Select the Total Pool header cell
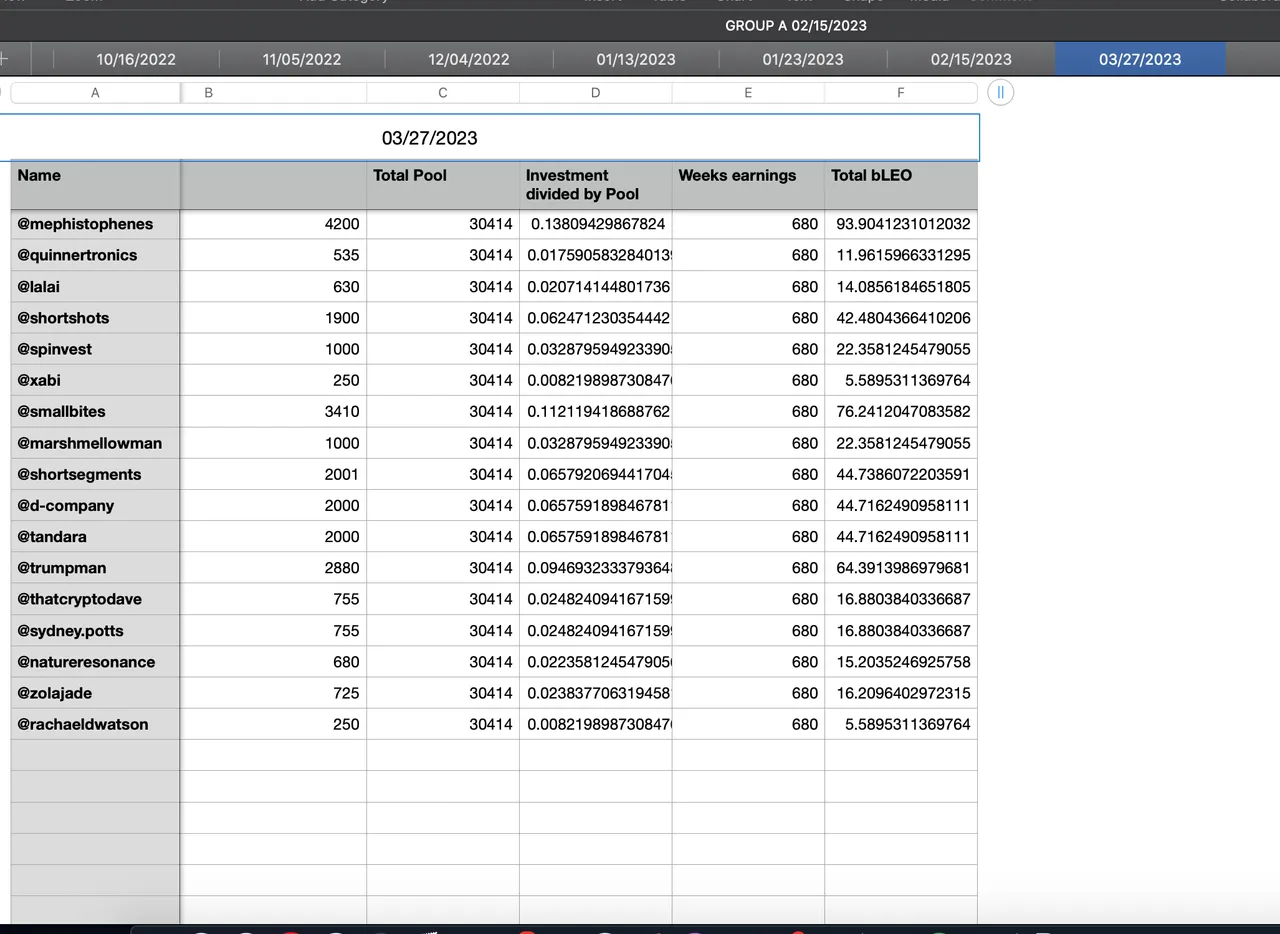1280x934 pixels. click(x=443, y=185)
